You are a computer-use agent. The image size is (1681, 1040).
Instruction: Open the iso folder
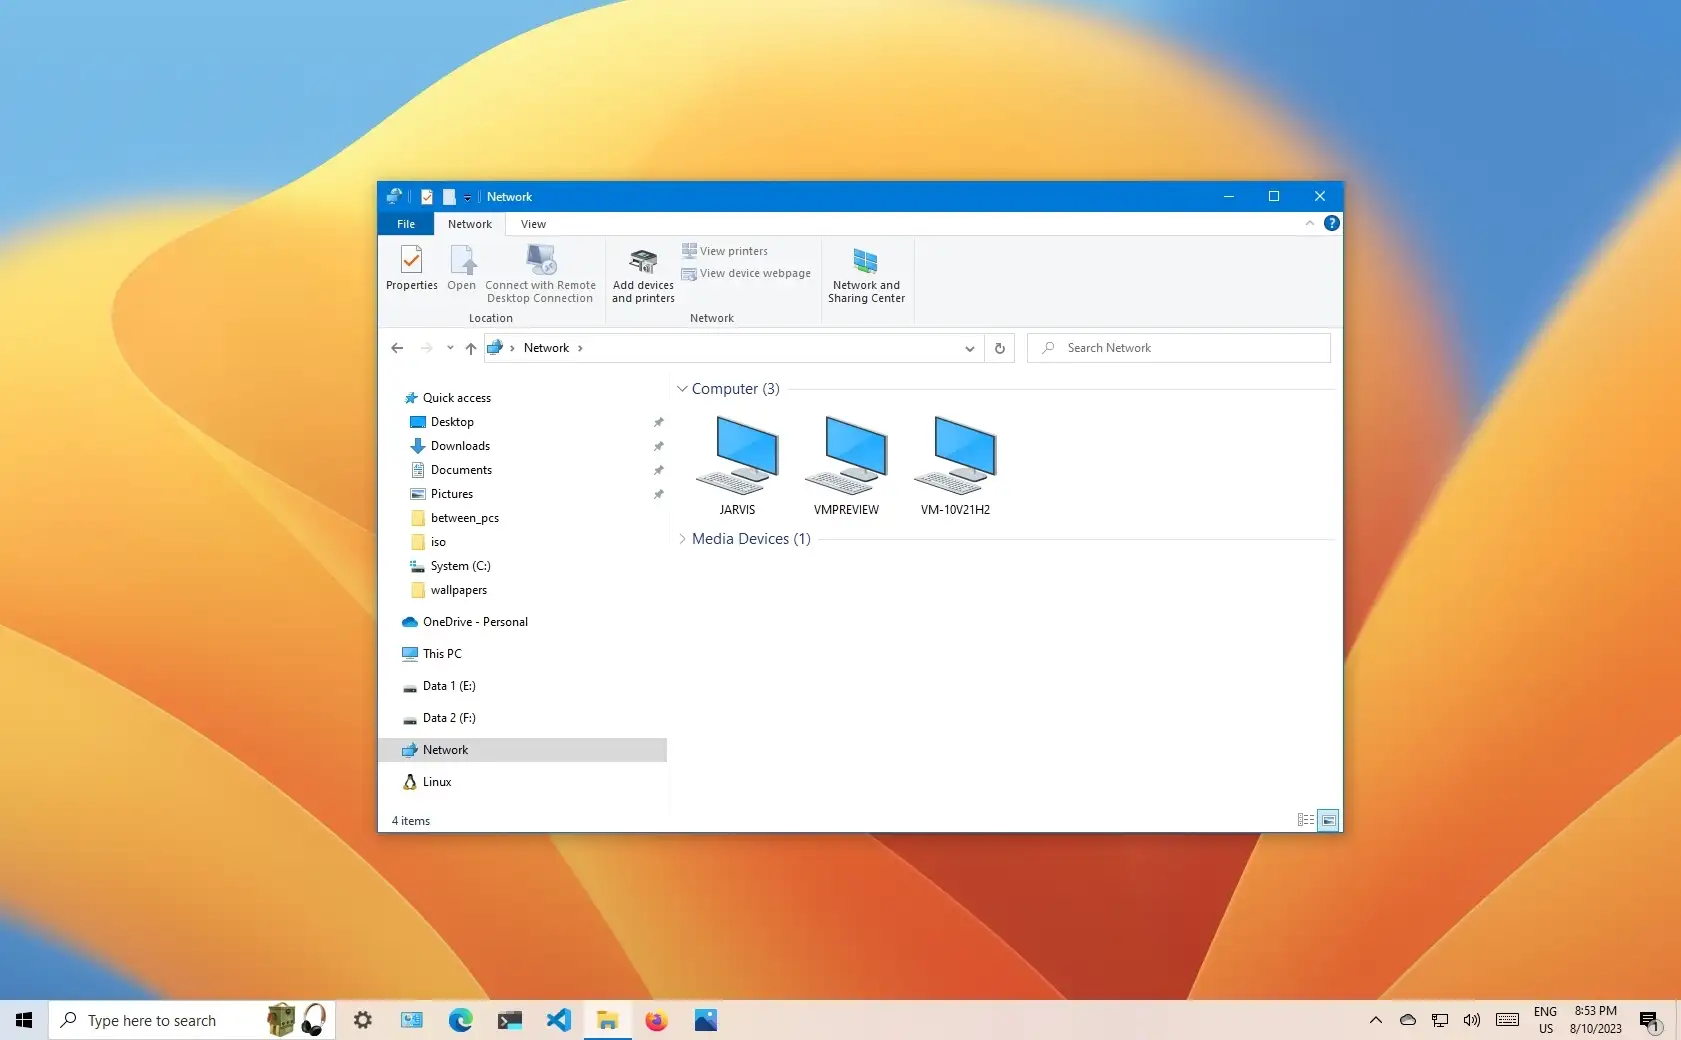(428, 542)
